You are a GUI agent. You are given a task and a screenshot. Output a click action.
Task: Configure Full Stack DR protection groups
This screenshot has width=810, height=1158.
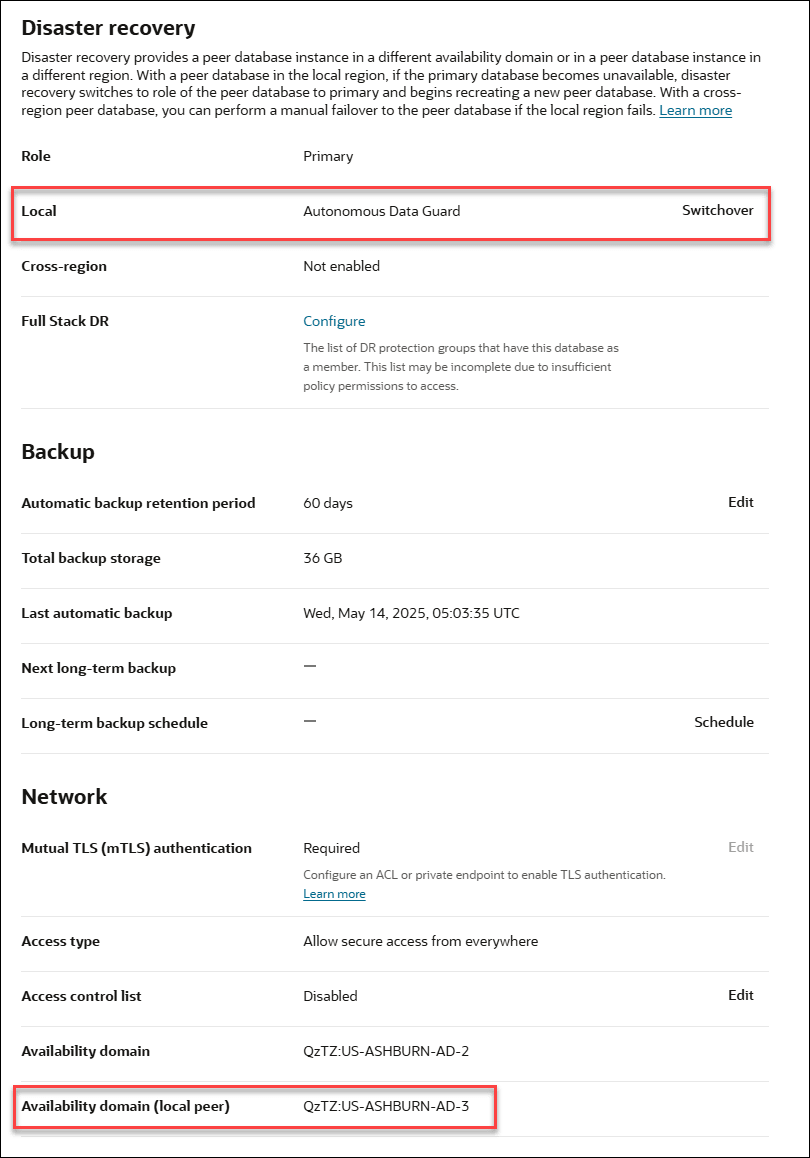[x=334, y=320]
